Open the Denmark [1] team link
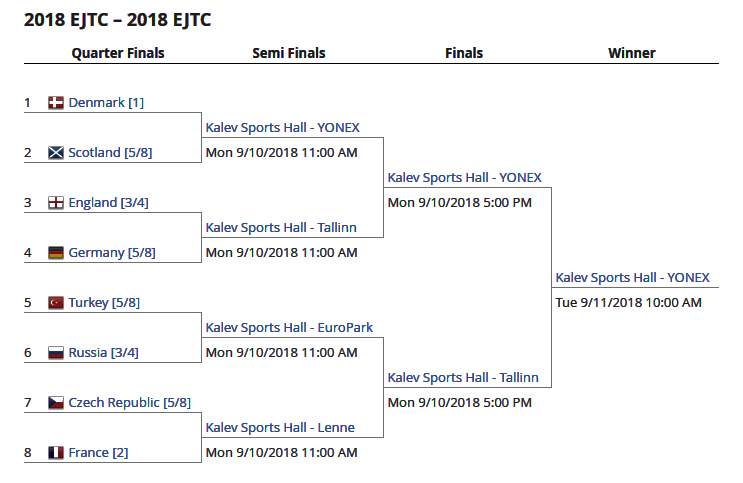Viewport: 743px width, 483px height. pyautogui.click(x=106, y=103)
